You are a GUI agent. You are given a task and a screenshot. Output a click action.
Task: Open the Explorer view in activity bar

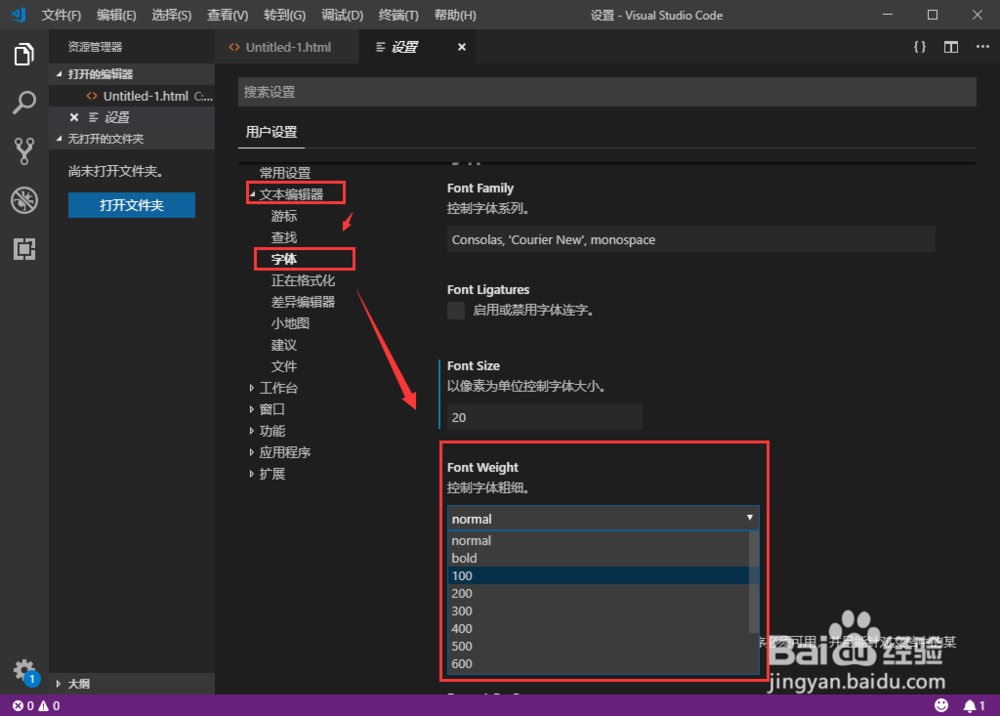pyautogui.click(x=24, y=54)
